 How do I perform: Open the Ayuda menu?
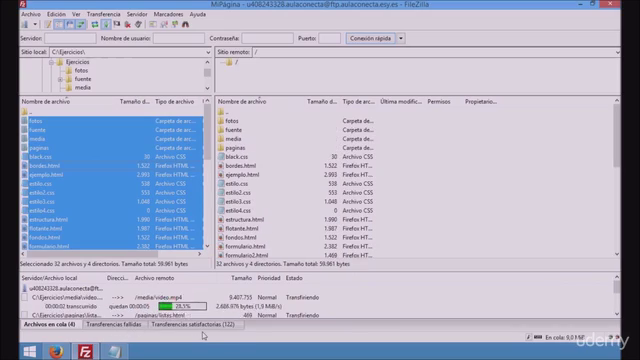[x=198, y=14]
